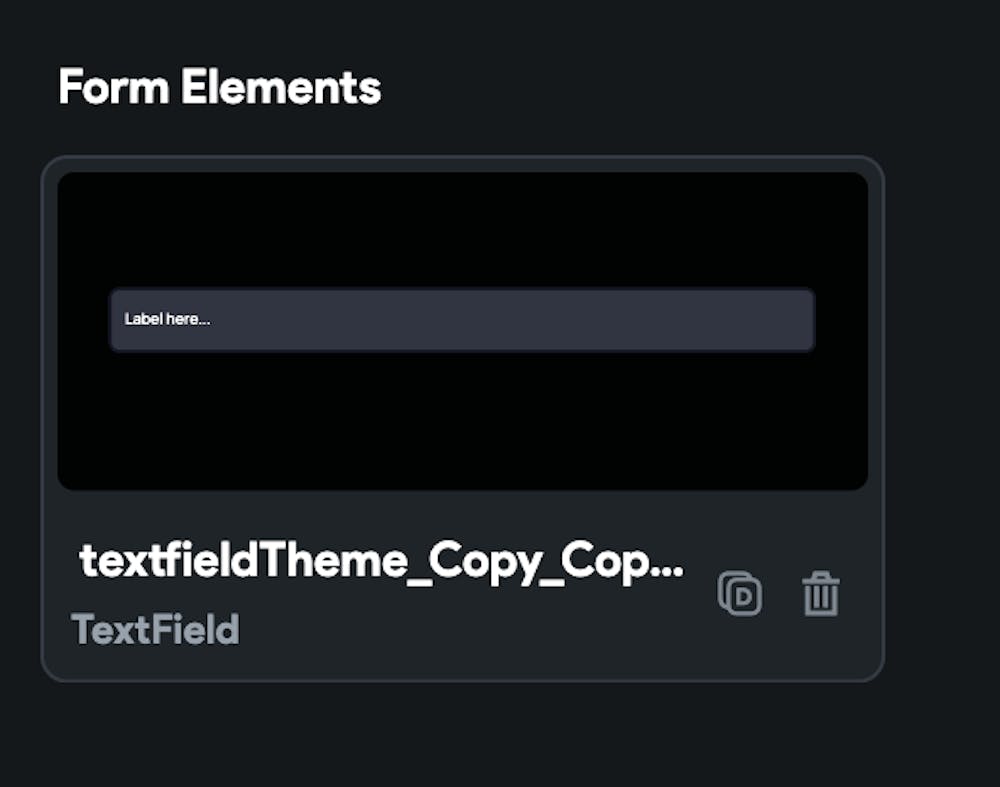This screenshot has height=787, width=1000.
Task: Click the dark preview area above the text field
Action: coord(462,230)
